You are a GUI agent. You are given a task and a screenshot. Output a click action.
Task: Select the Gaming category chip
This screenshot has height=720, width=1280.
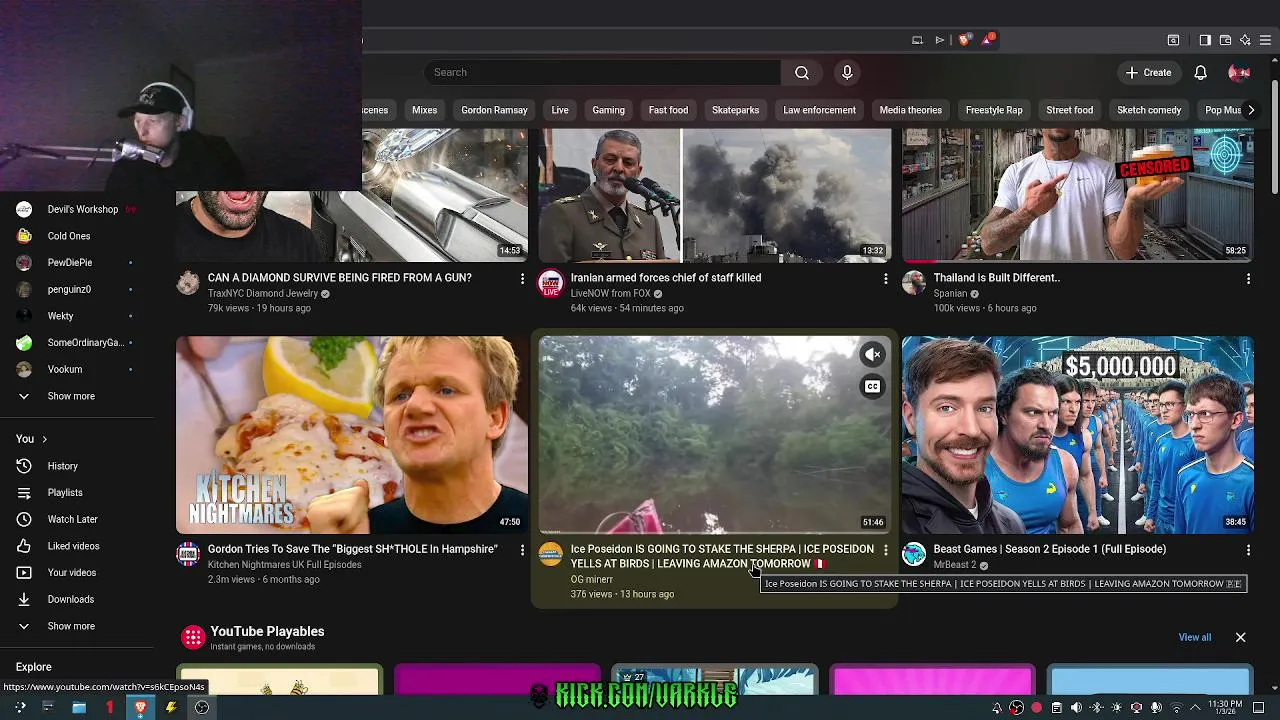(x=608, y=110)
